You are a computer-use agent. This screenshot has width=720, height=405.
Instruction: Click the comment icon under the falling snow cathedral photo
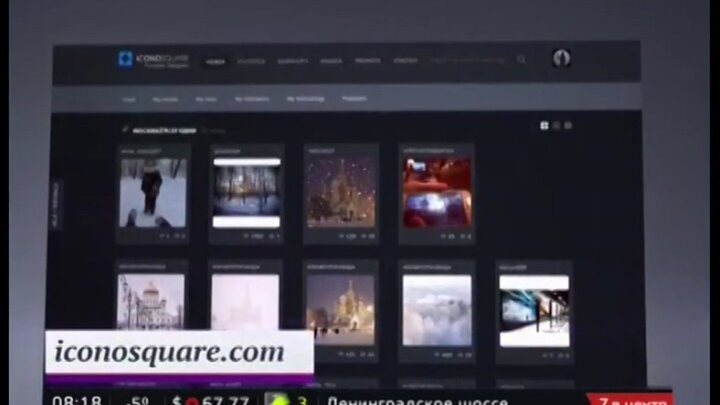pyautogui.click(x=366, y=236)
